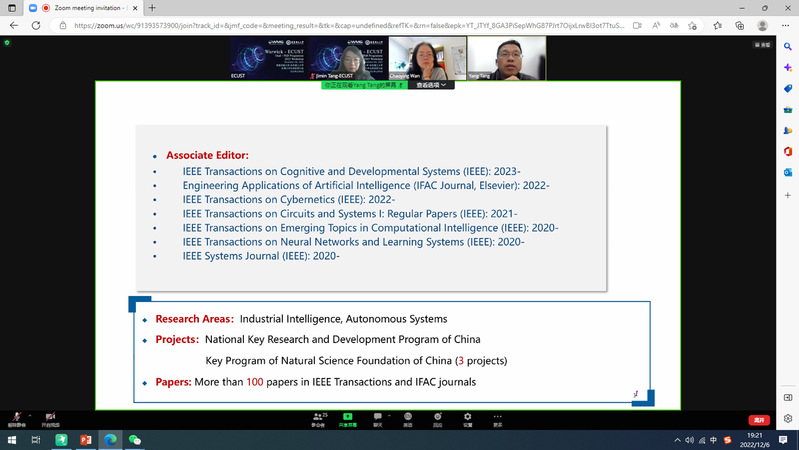
Task: Open Tools briefcase in Edge sidebar
Action: [x=788, y=110]
